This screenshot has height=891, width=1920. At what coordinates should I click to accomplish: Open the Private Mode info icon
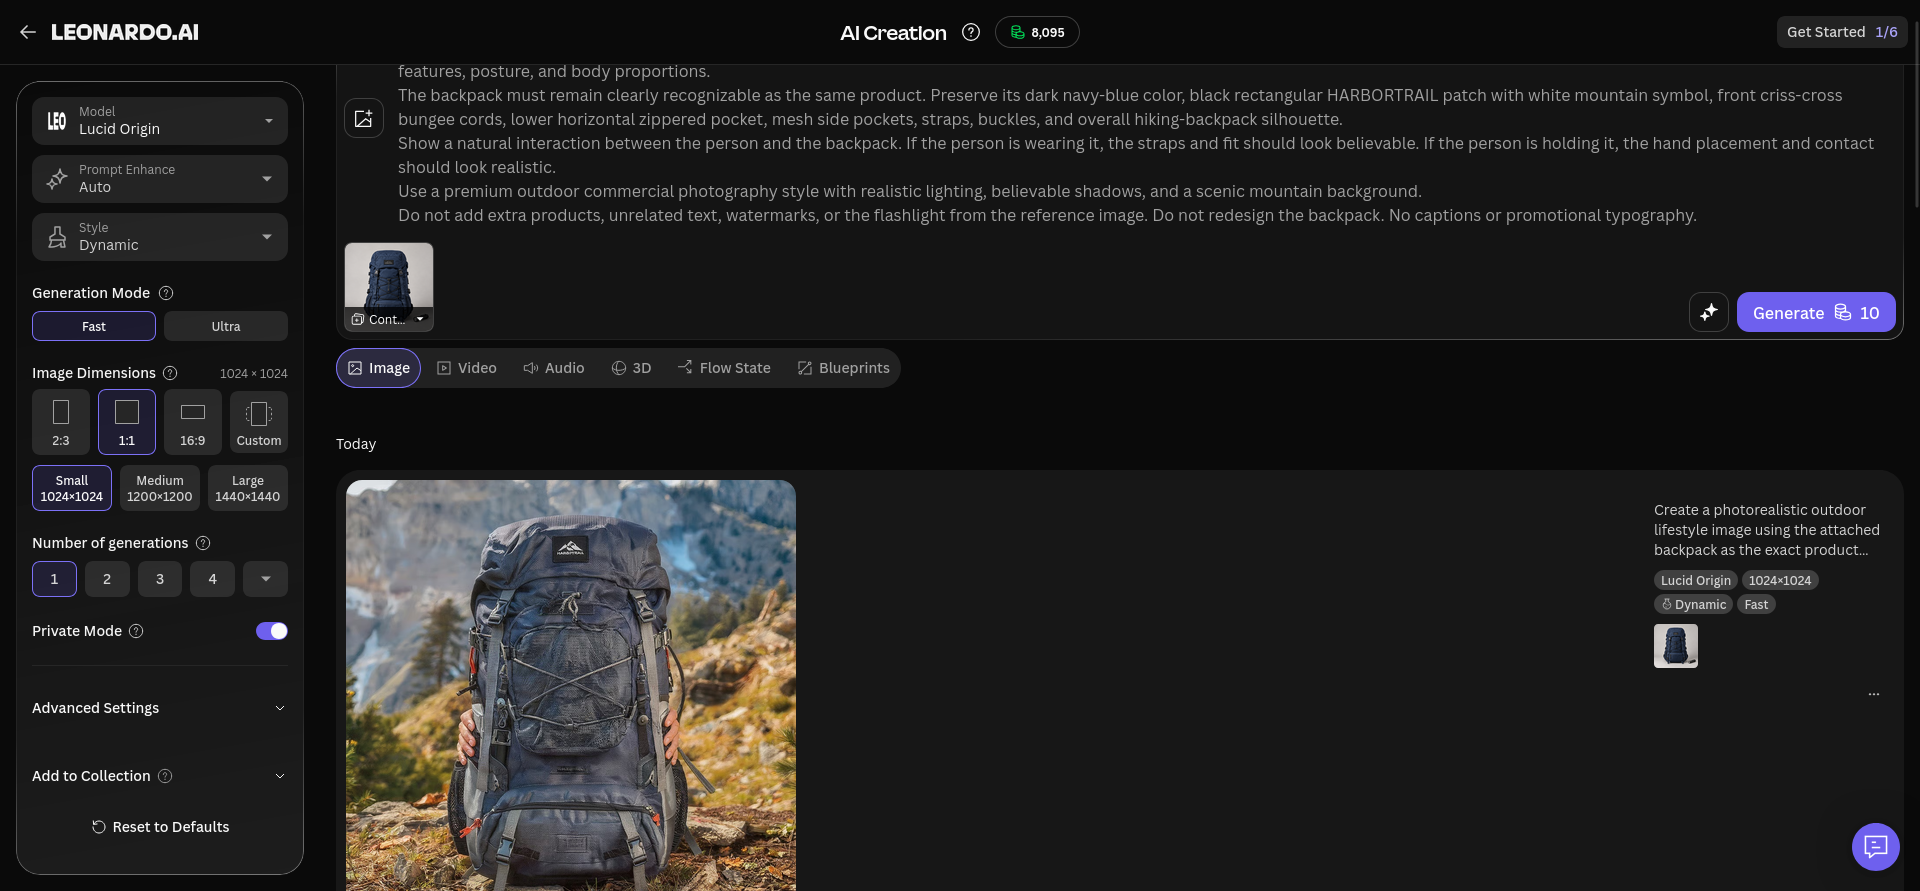136,631
